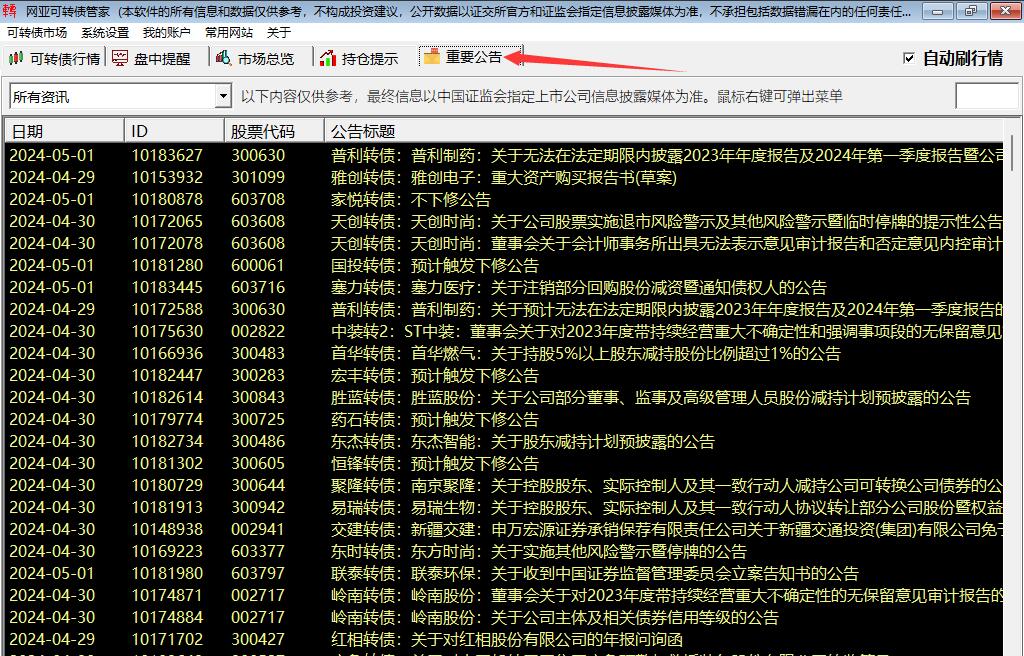Select 胜蓝转债 减持计划预披露 announcement
This screenshot has width=1024, height=656.
(504, 397)
